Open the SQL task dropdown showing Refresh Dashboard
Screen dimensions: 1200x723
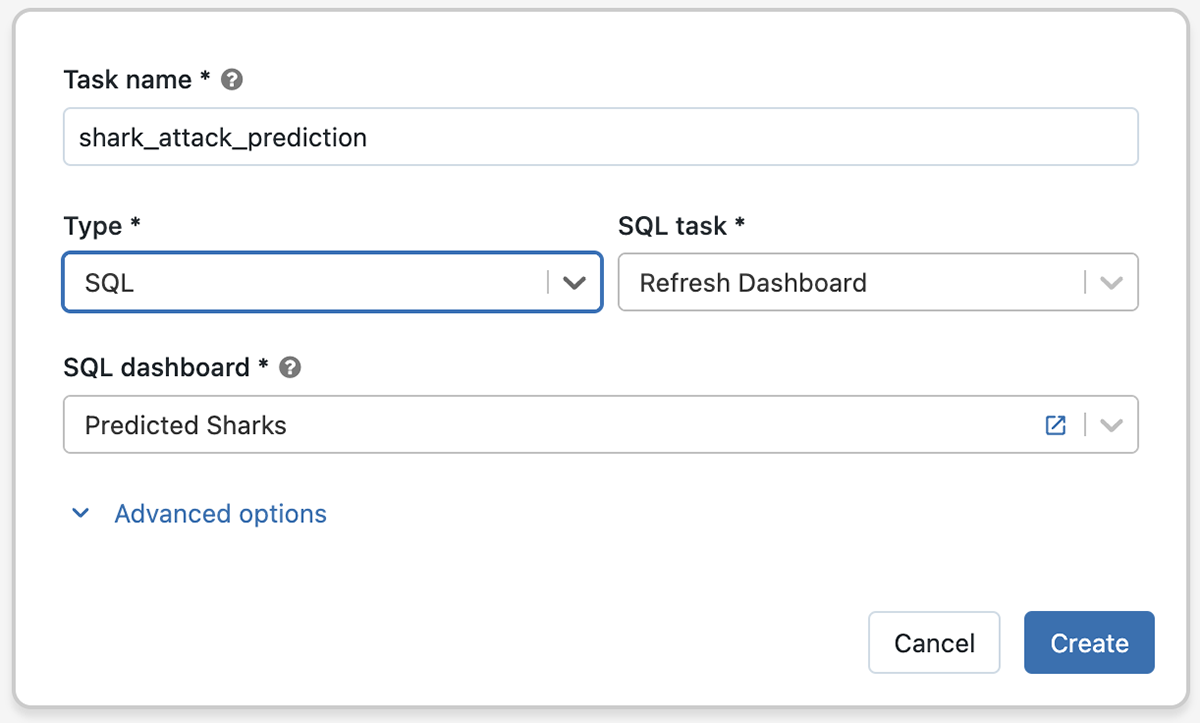tap(850, 283)
